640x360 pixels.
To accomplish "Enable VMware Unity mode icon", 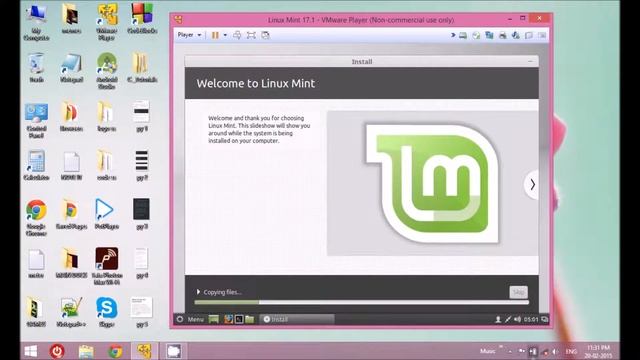I will click(265, 35).
